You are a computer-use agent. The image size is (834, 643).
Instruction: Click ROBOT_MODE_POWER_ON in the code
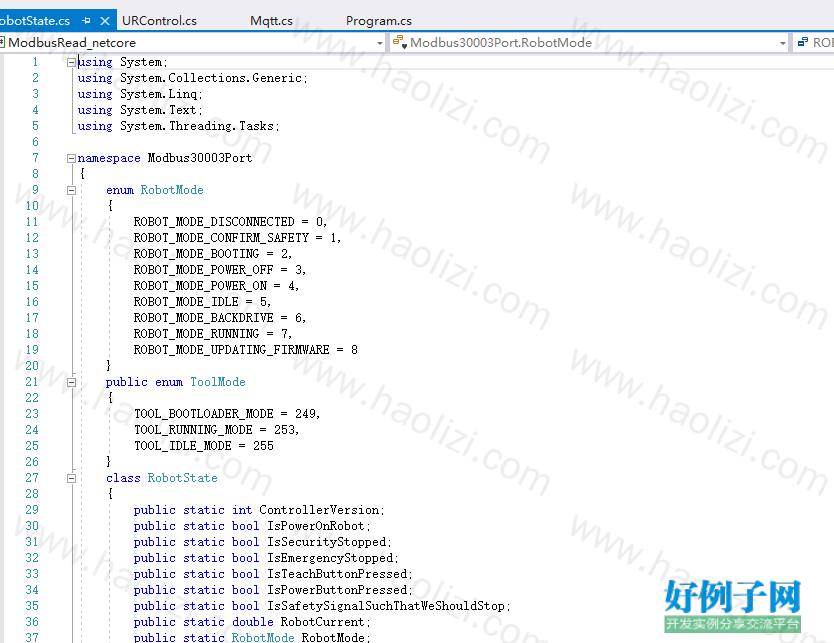(200, 286)
